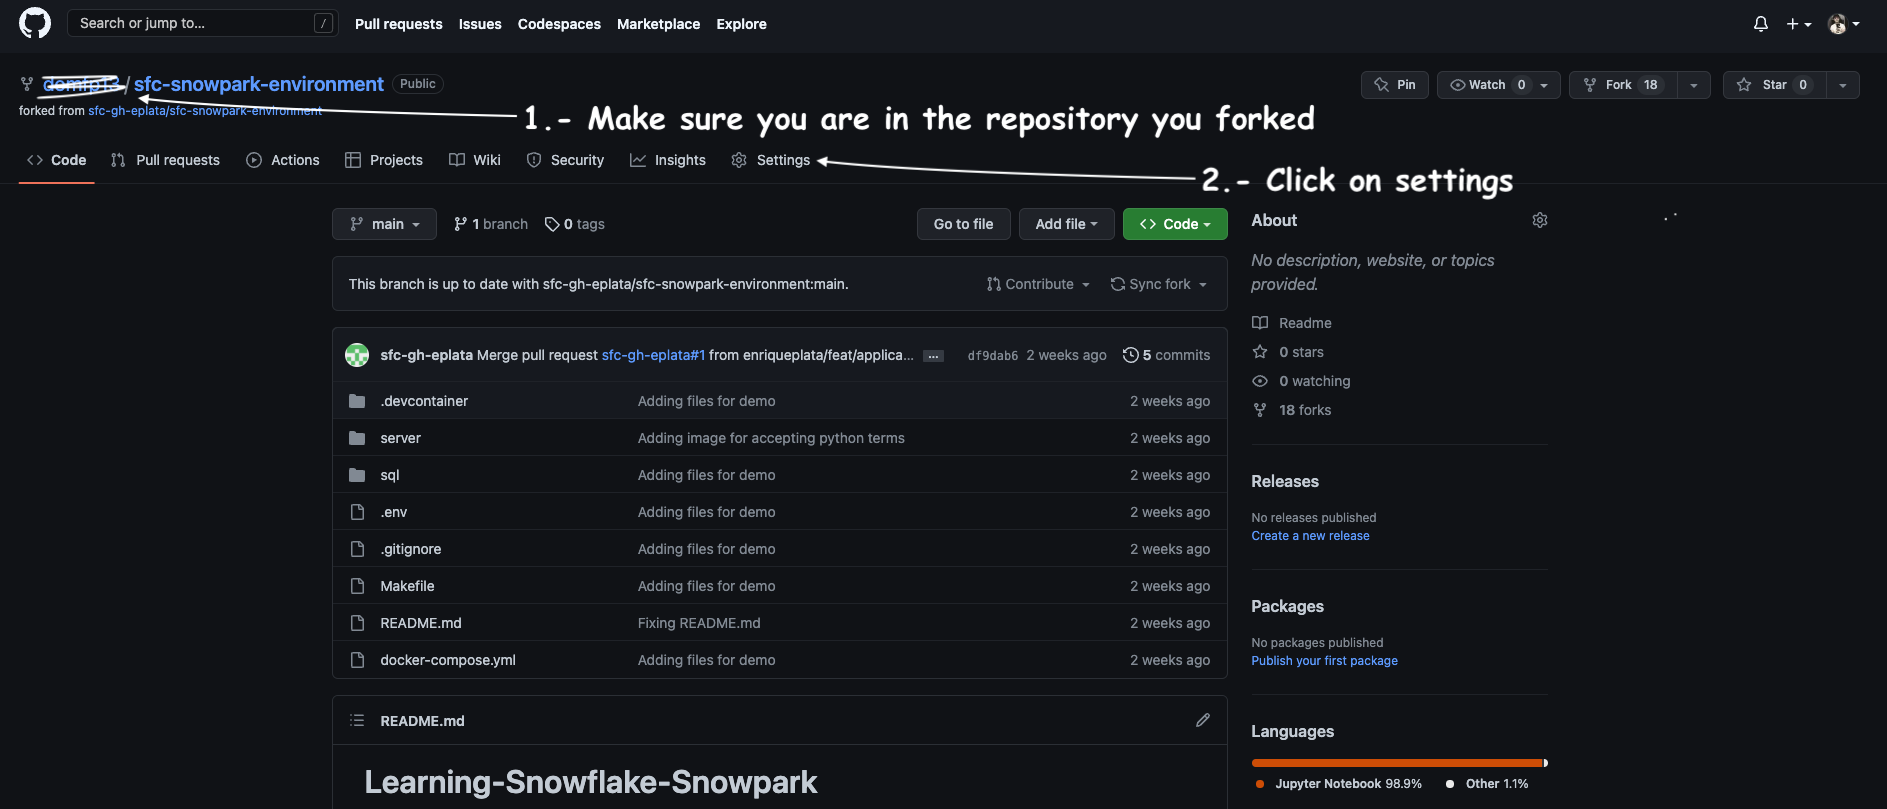This screenshot has height=809, width=1887.
Task: Click Go to file button
Action: tap(964, 224)
